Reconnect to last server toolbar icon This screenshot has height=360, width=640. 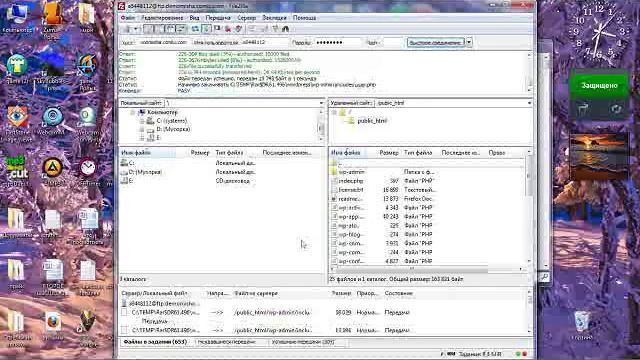click(x=239, y=29)
